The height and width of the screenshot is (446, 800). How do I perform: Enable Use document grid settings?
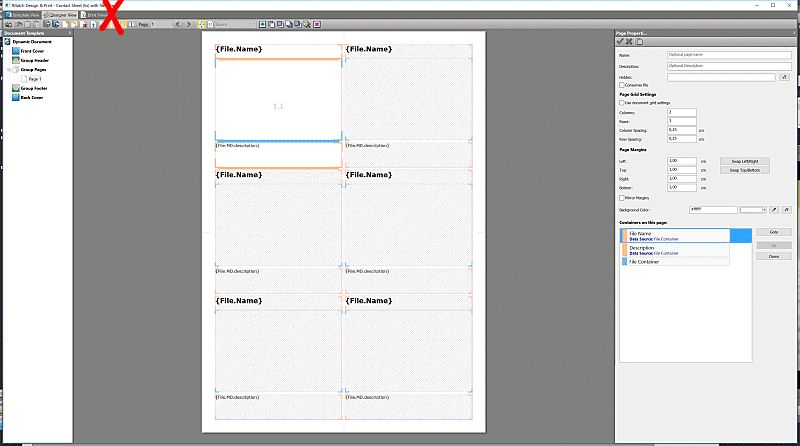(622, 103)
